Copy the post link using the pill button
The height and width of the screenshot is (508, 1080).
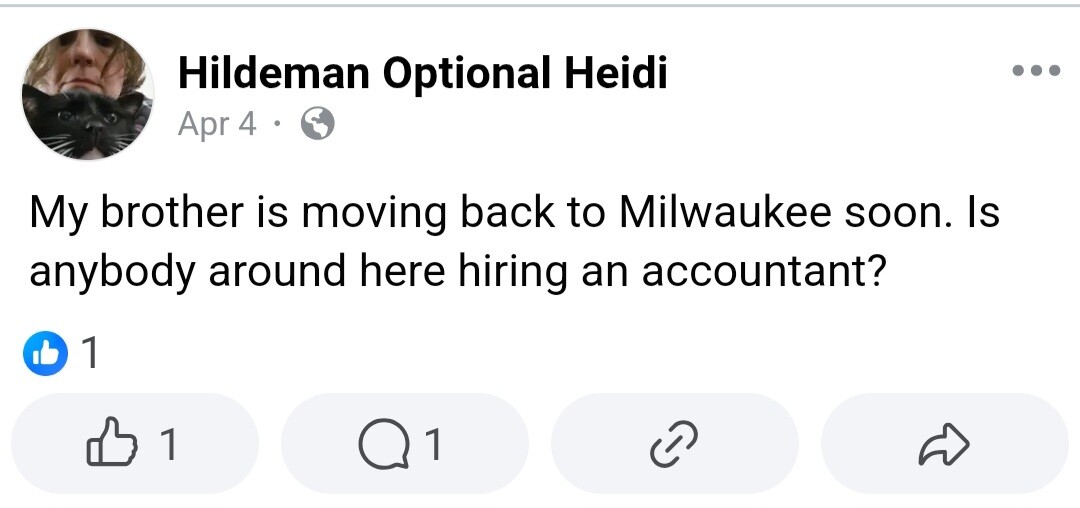[675, 443]
